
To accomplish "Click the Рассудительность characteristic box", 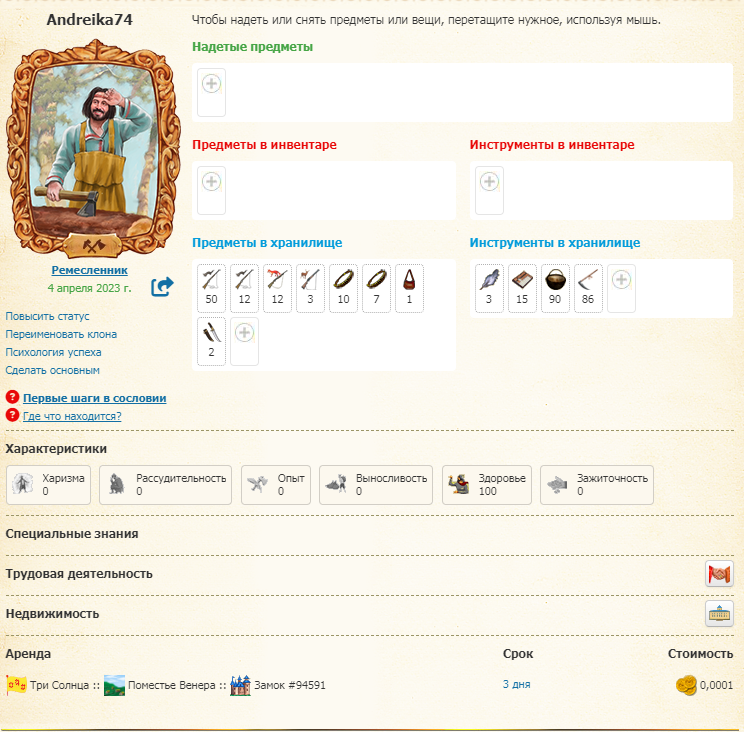I will tap(166, 485).
